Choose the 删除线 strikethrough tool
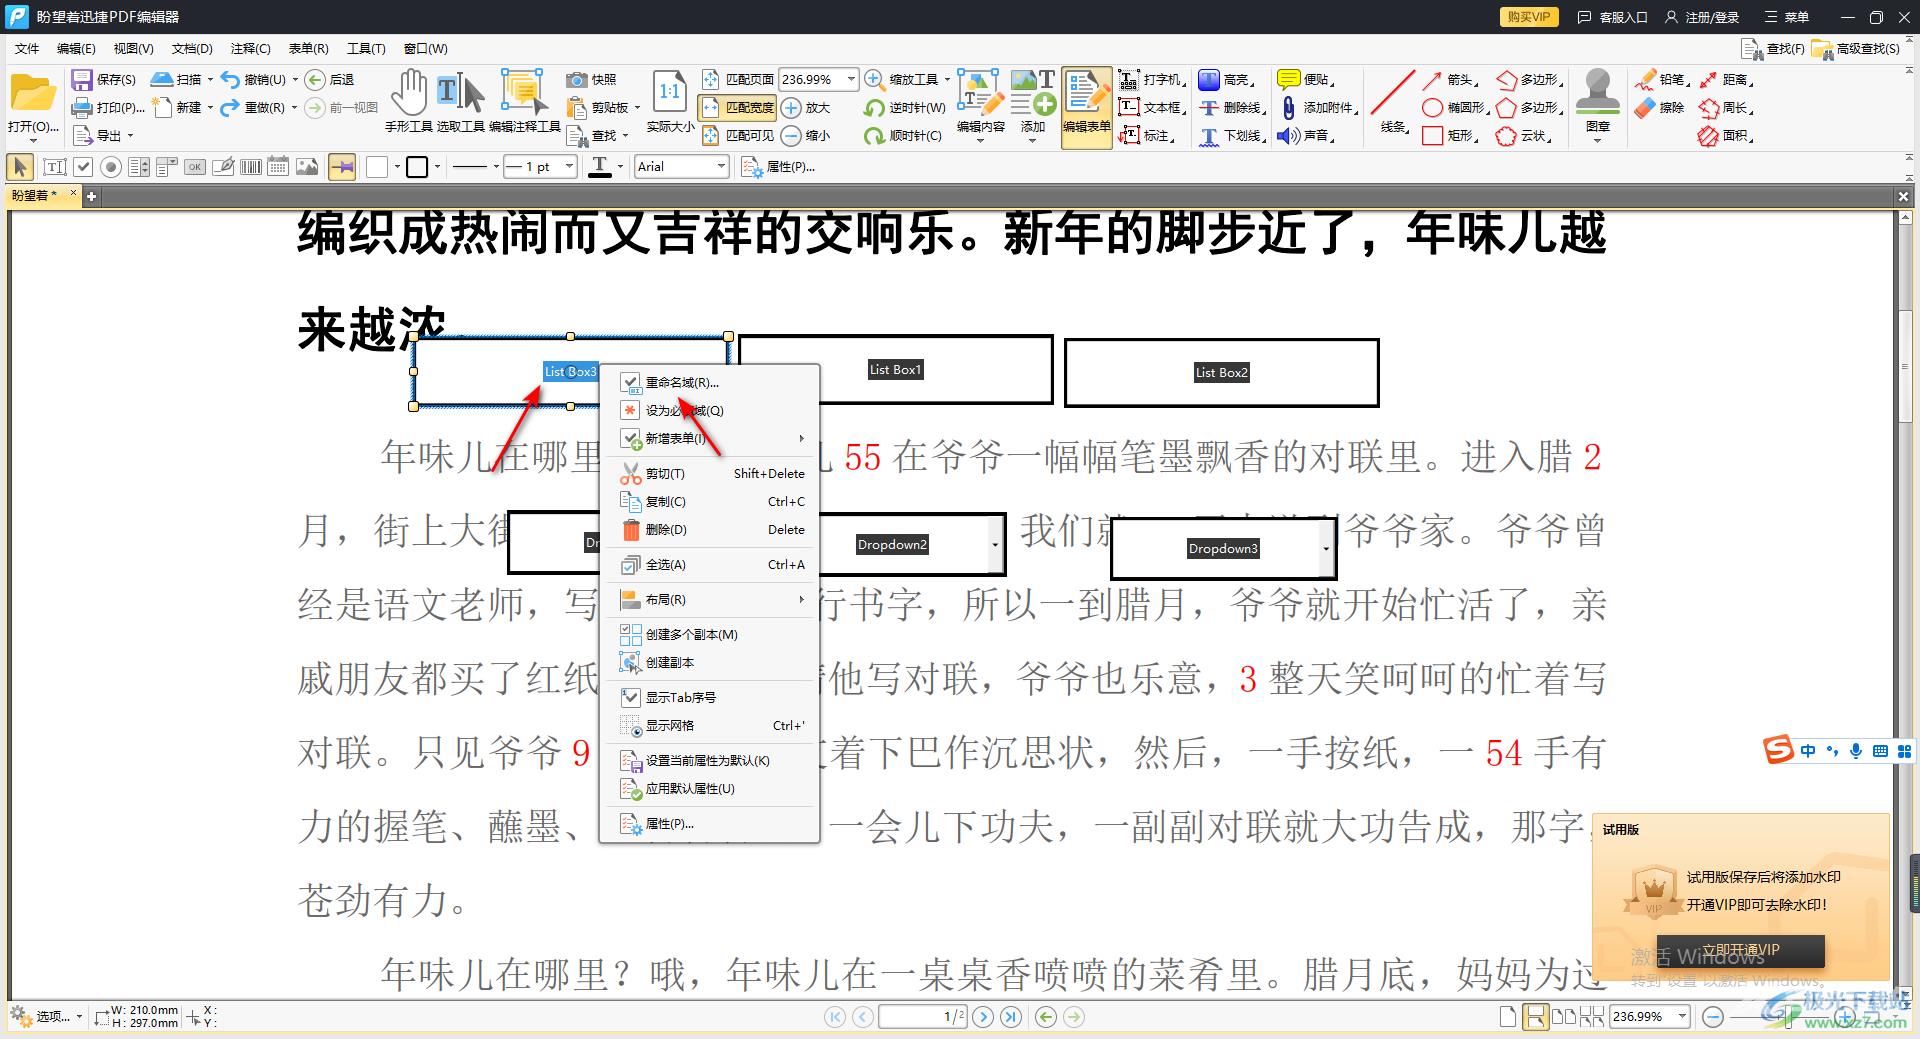This screenshot has height=1039, width=1920. click(1233, 107)
